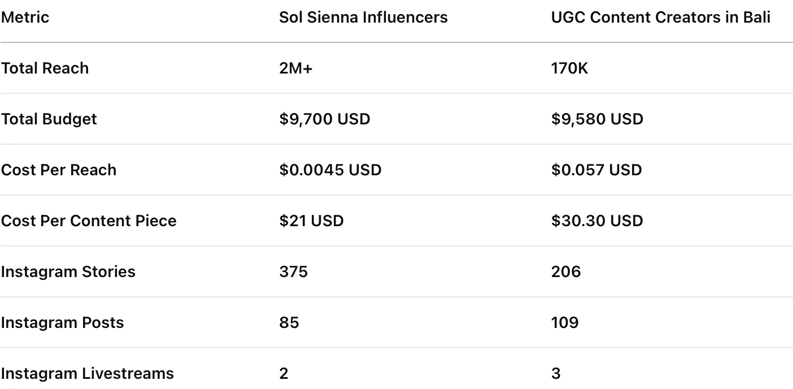Click the $30.30 USD value

pos(597,221)
